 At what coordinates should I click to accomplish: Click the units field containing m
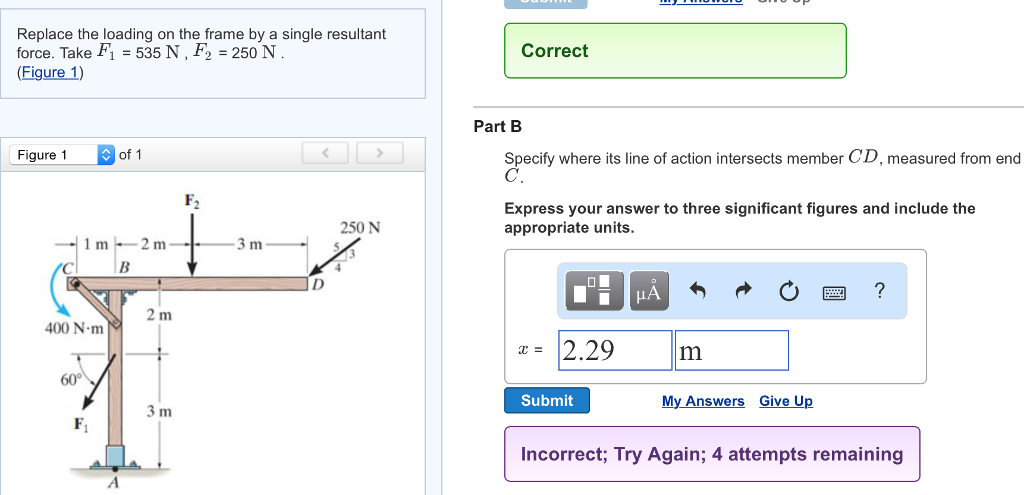coord(731,351)
